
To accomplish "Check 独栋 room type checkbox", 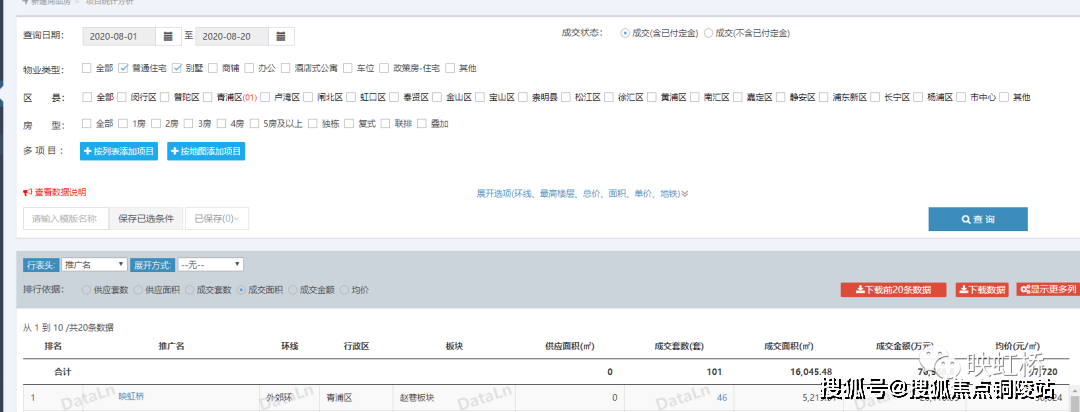I will tap(313, 124).
